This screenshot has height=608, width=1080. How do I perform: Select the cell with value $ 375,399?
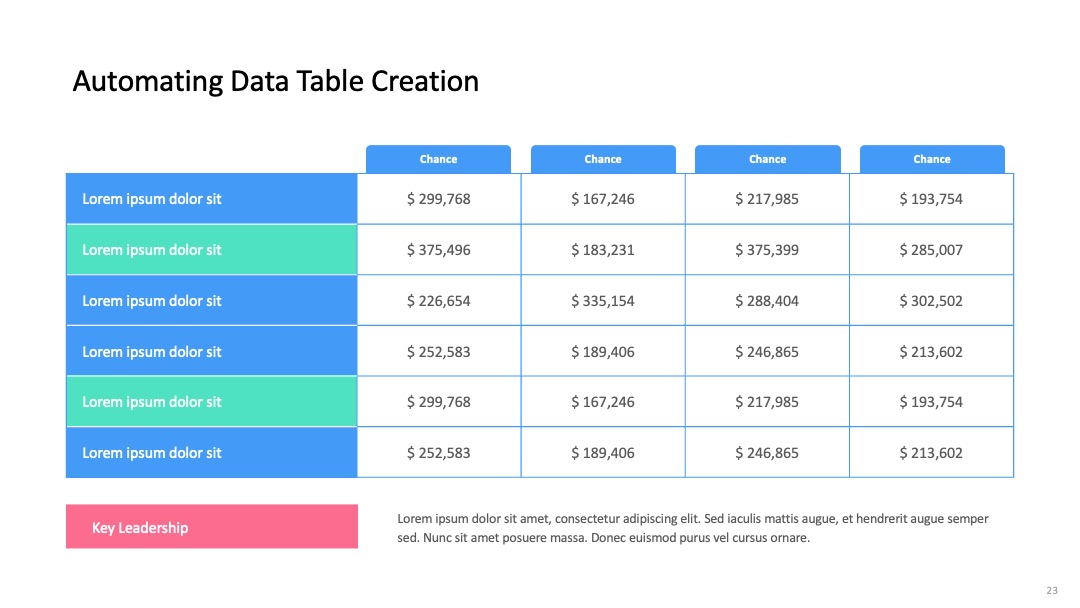point(767,250)
